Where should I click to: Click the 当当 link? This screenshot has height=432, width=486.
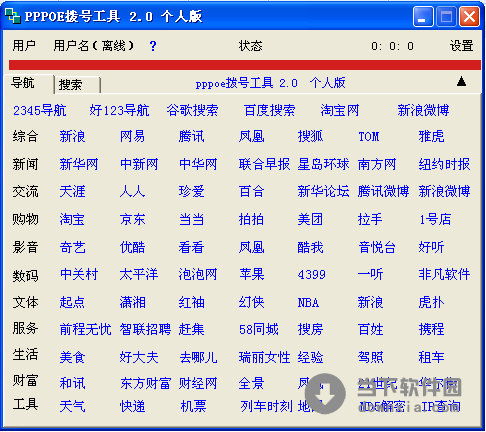[191, 220]
